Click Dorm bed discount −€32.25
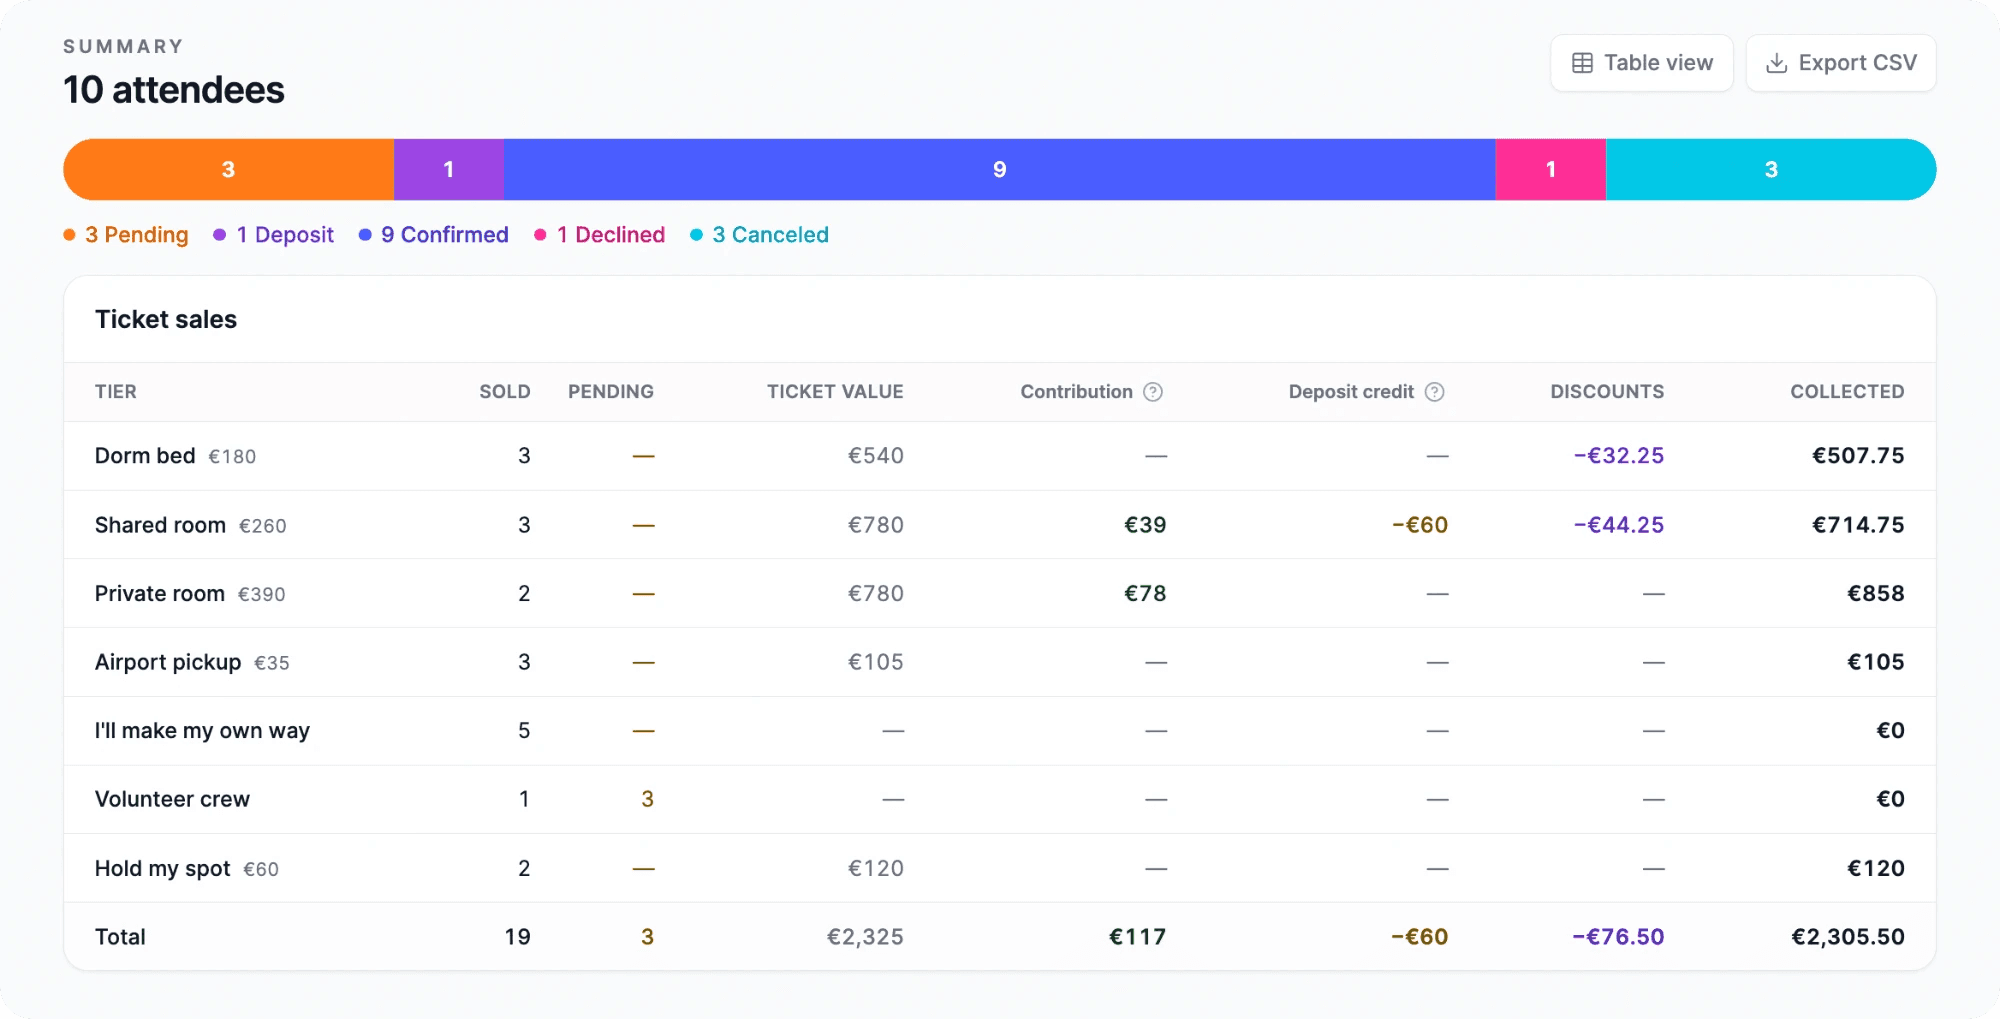The height and width of the screenshot is (1019, 2000). pyautogui.click(x=1619, y=456)
